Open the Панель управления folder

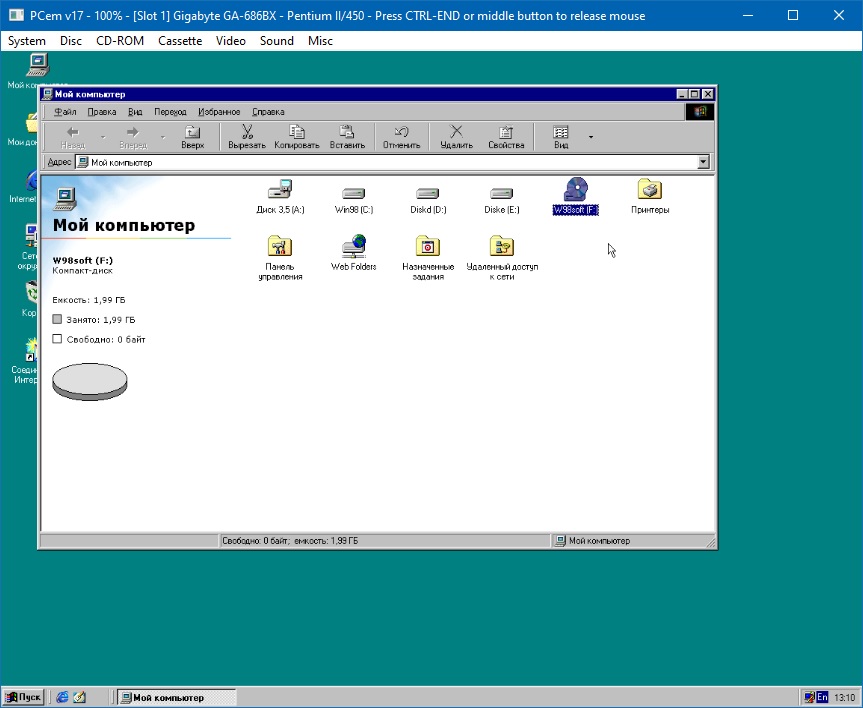click(280, 247)
